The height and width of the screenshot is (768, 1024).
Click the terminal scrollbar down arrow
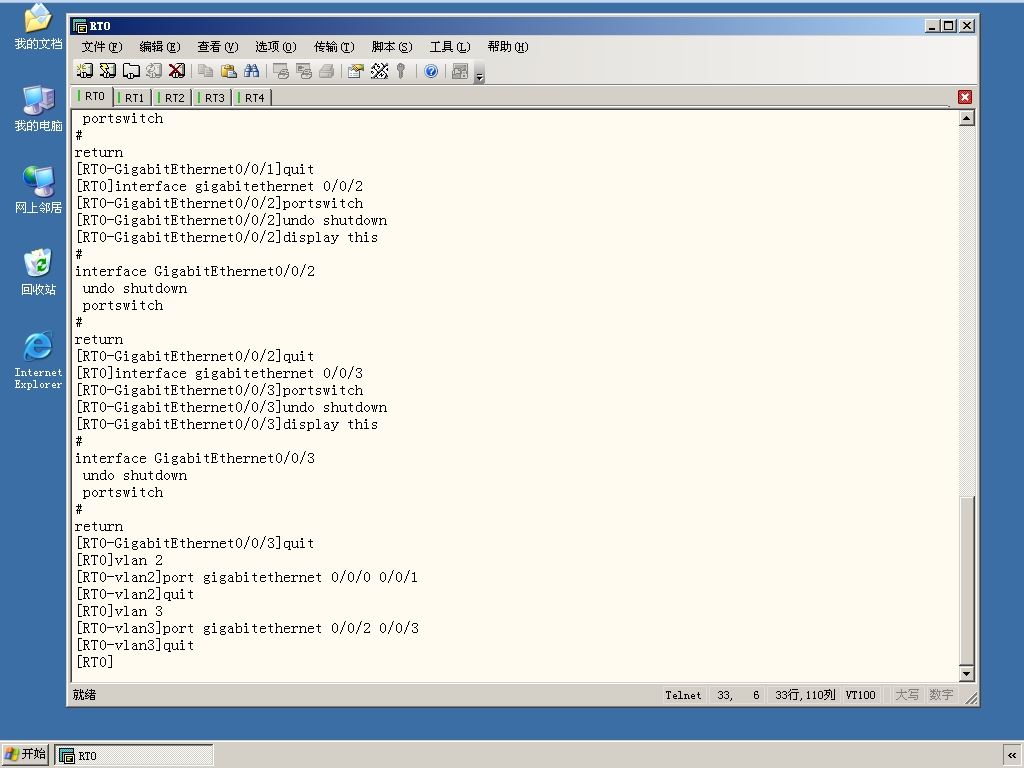pyautogui.click(x=967, y=674)
